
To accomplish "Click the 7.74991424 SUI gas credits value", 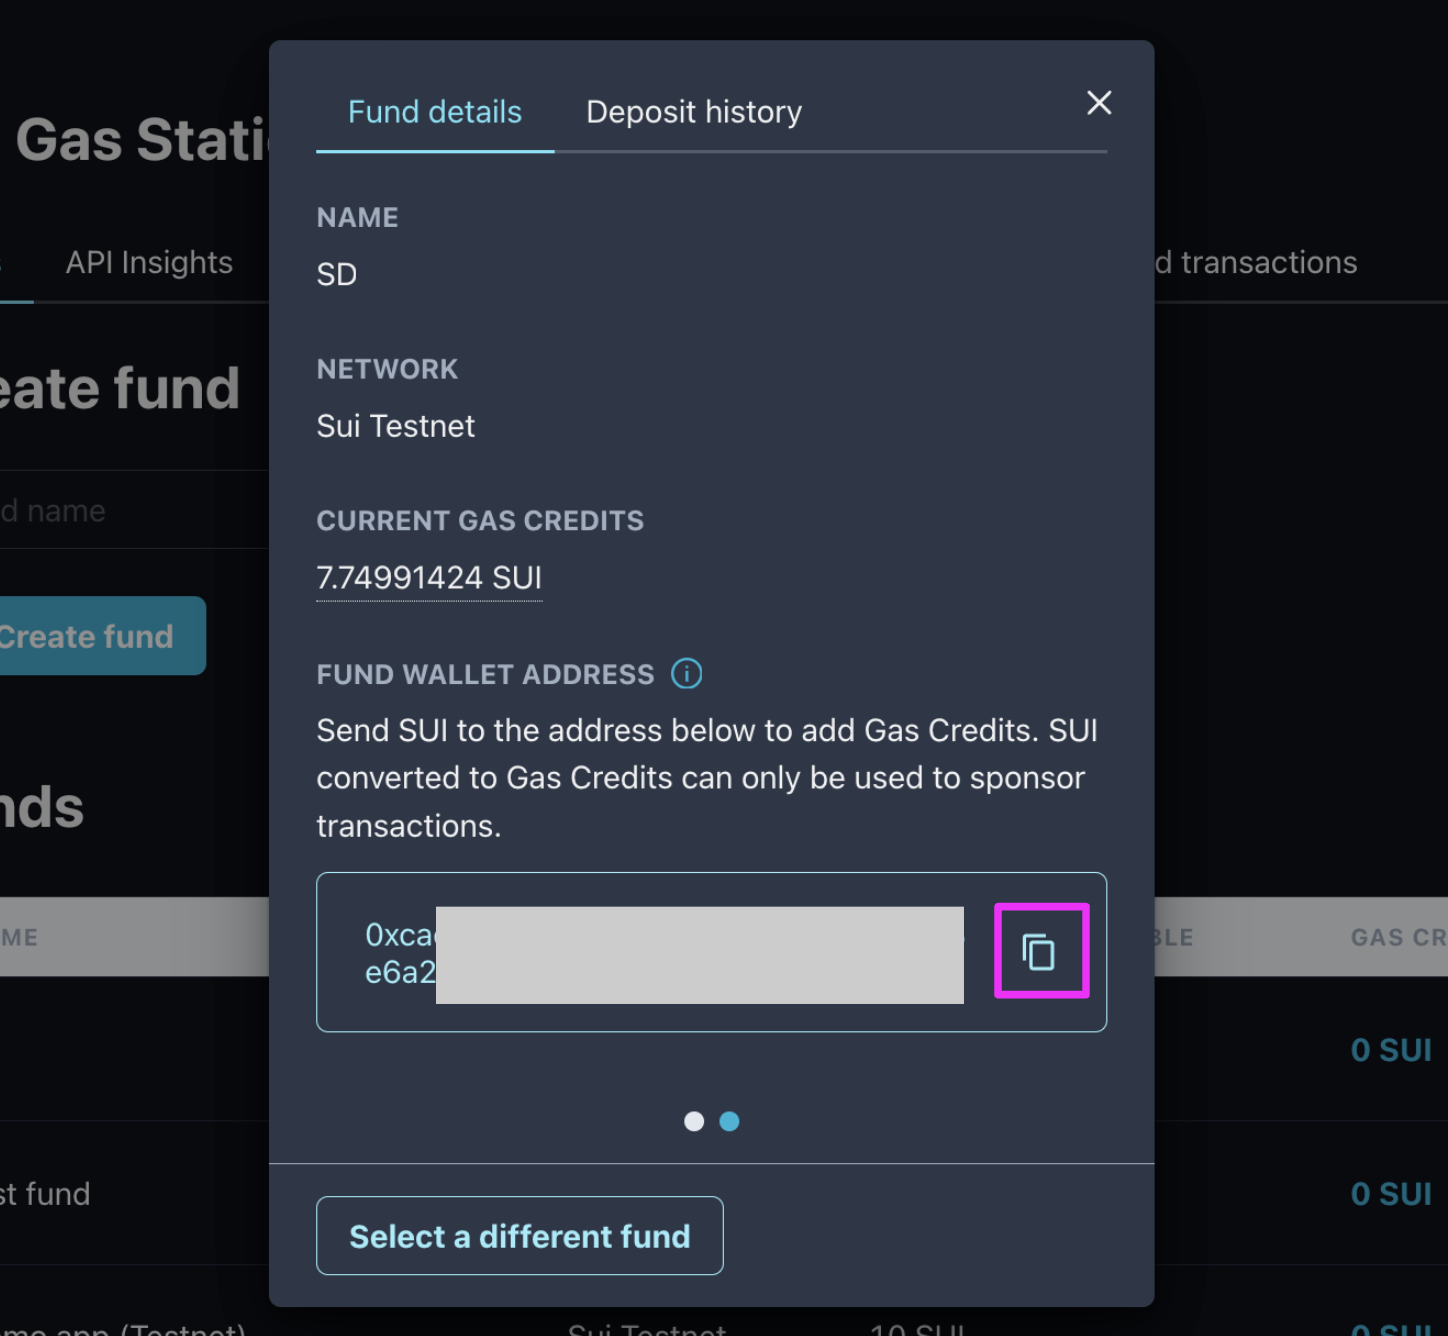I will pyautogui.click(x=429, y=578).
